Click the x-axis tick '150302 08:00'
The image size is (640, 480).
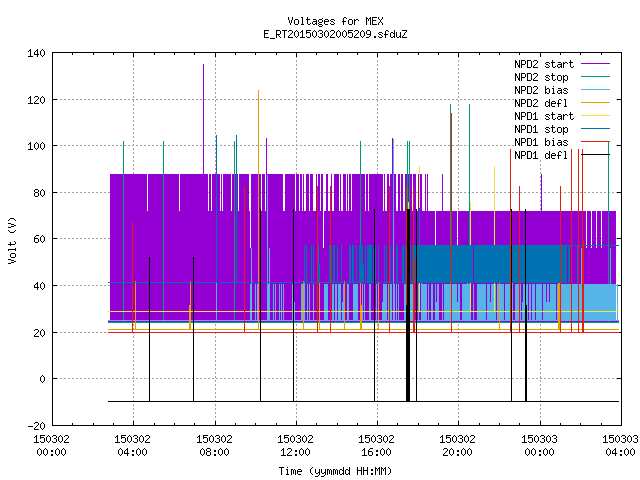click(214, 446)
